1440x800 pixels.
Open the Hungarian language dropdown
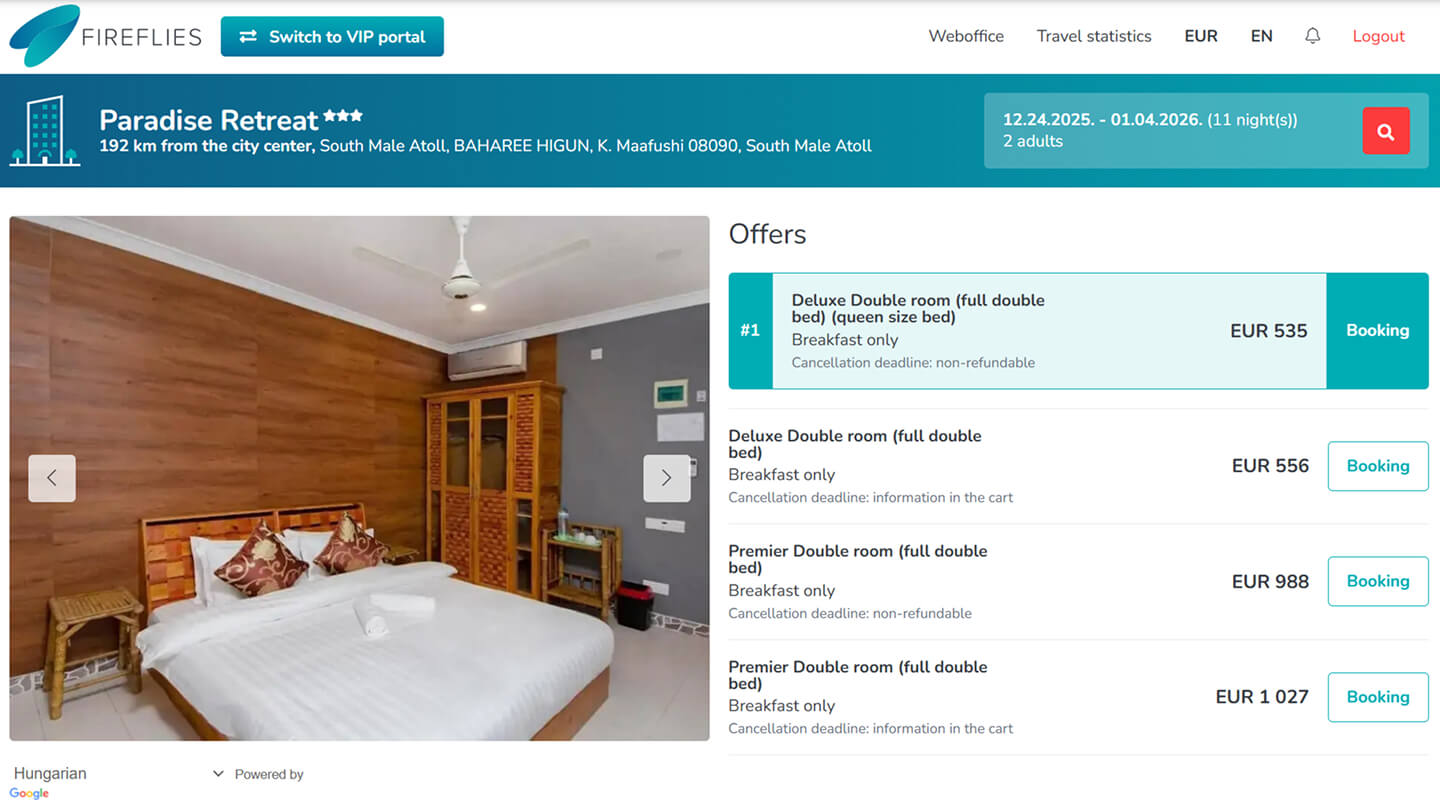tap(118, 774)
